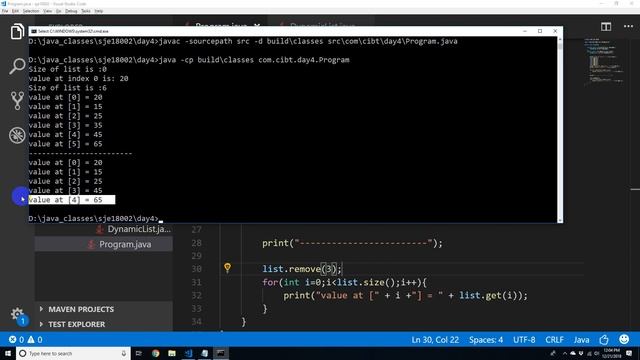
Task: Open the Debug view (crossed bug icon)
Action: click(x=17, y=136)
